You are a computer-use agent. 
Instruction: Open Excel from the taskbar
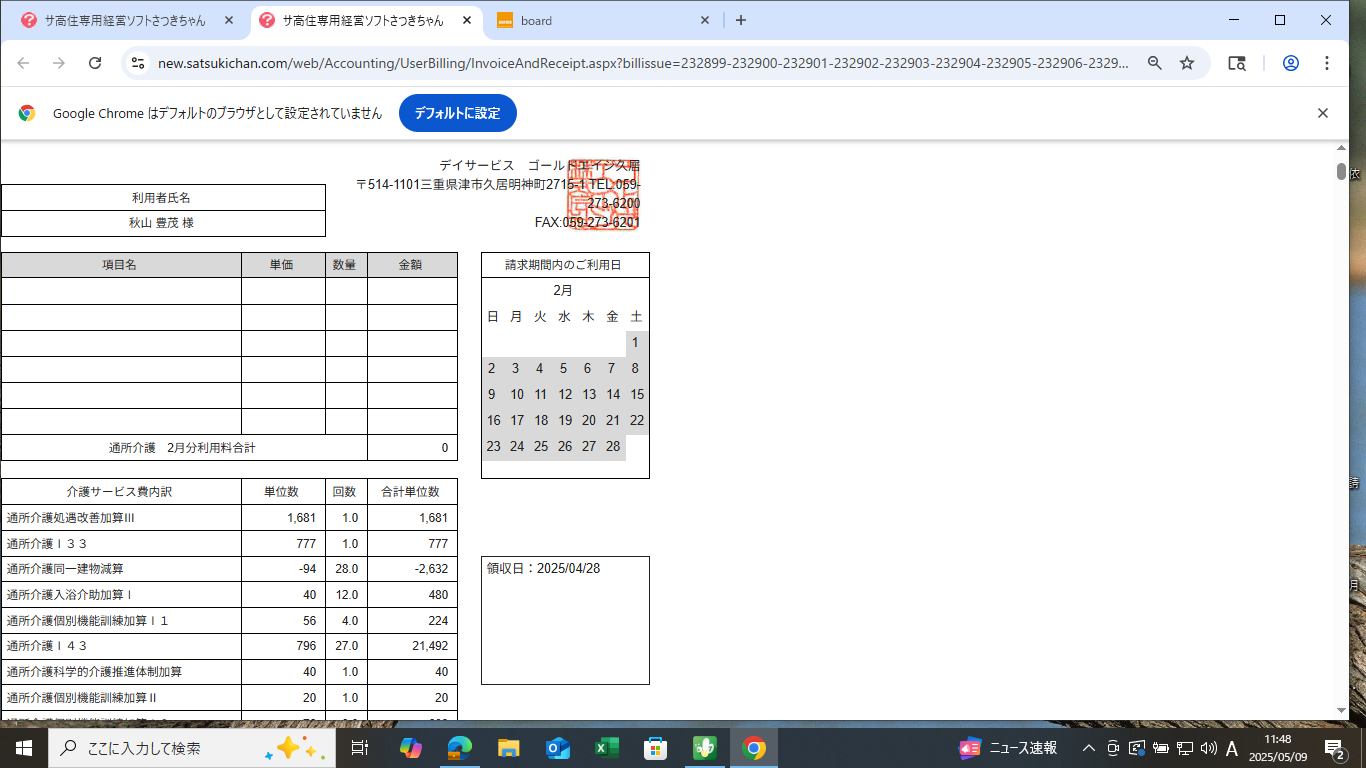click(x=606, y=748)
